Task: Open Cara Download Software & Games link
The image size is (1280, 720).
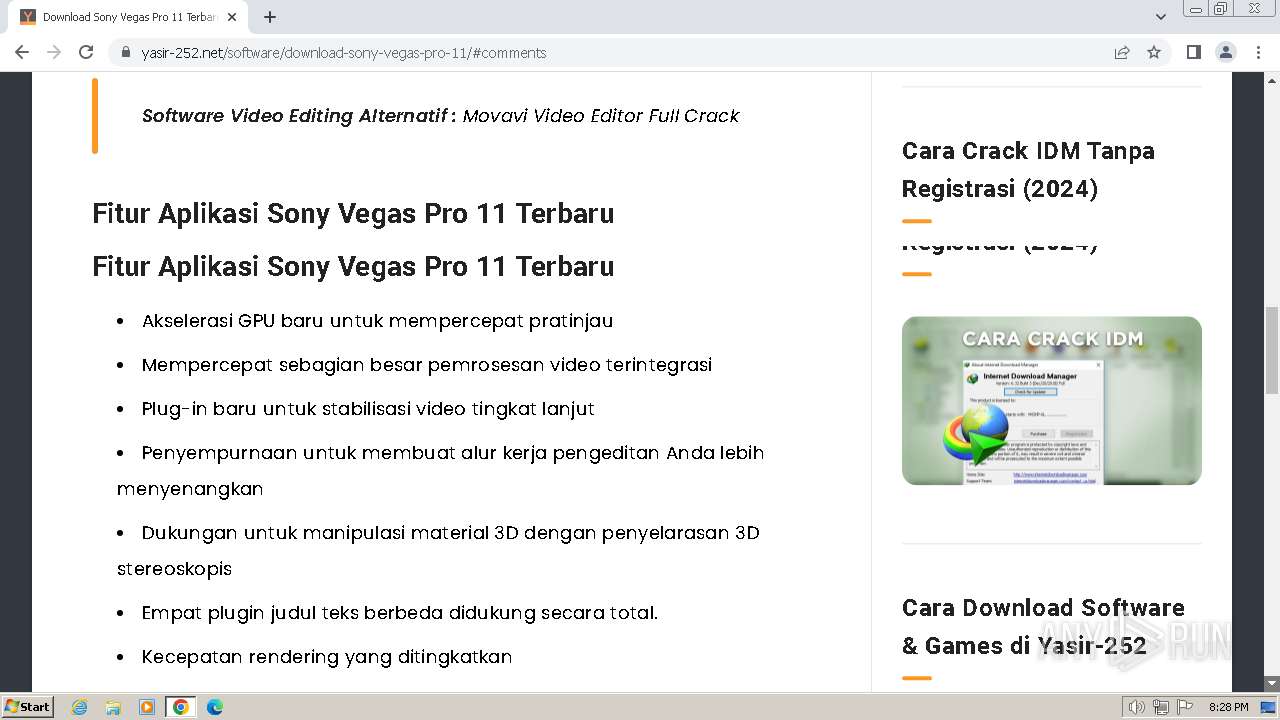Action: (1043, 627)
